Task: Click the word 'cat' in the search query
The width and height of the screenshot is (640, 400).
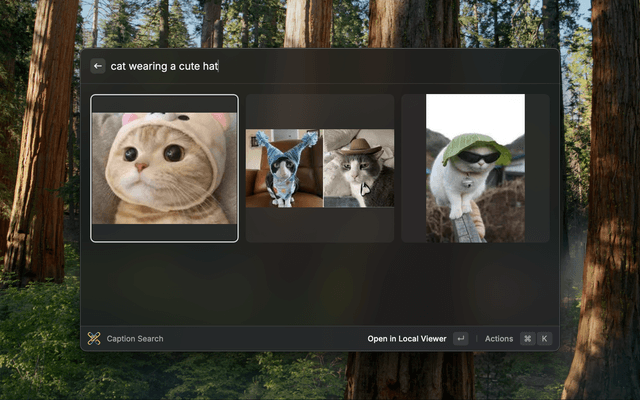Action: tap(118, 66)
